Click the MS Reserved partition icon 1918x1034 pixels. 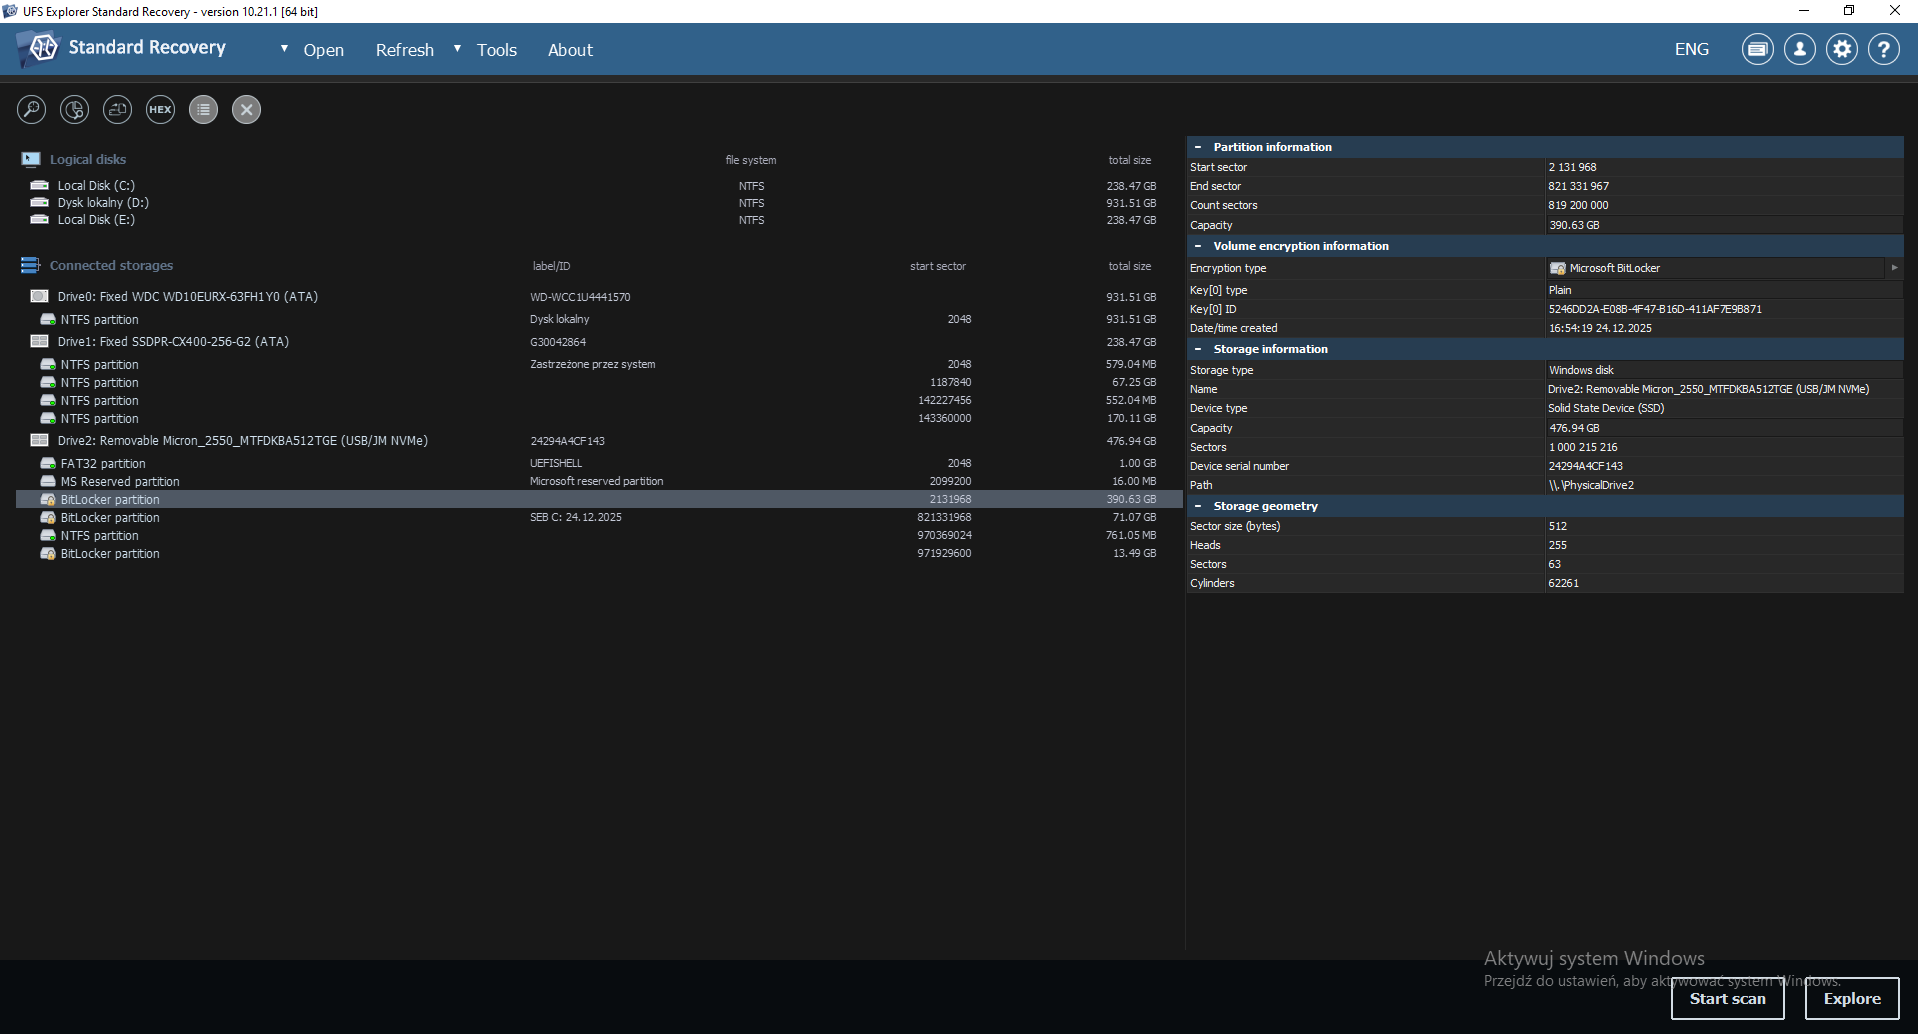point(48,482)
